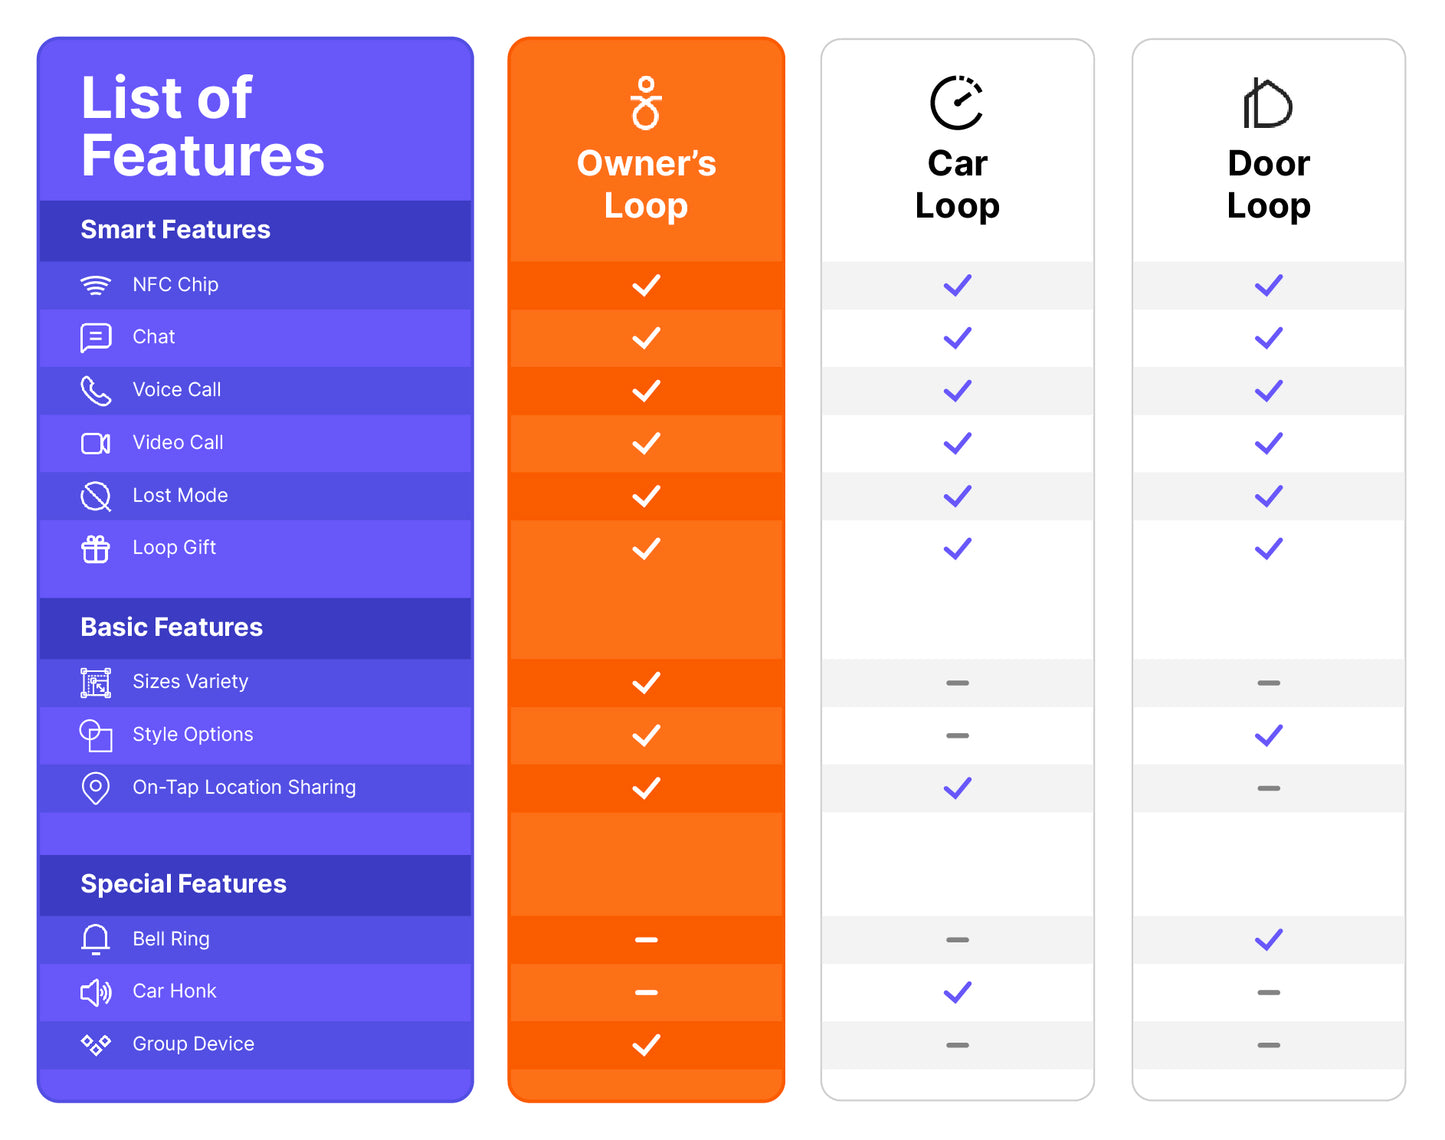This screenshot has width=1445, height=1140.
Task: Click the Chat speech bubble icon
Action: 95,338
